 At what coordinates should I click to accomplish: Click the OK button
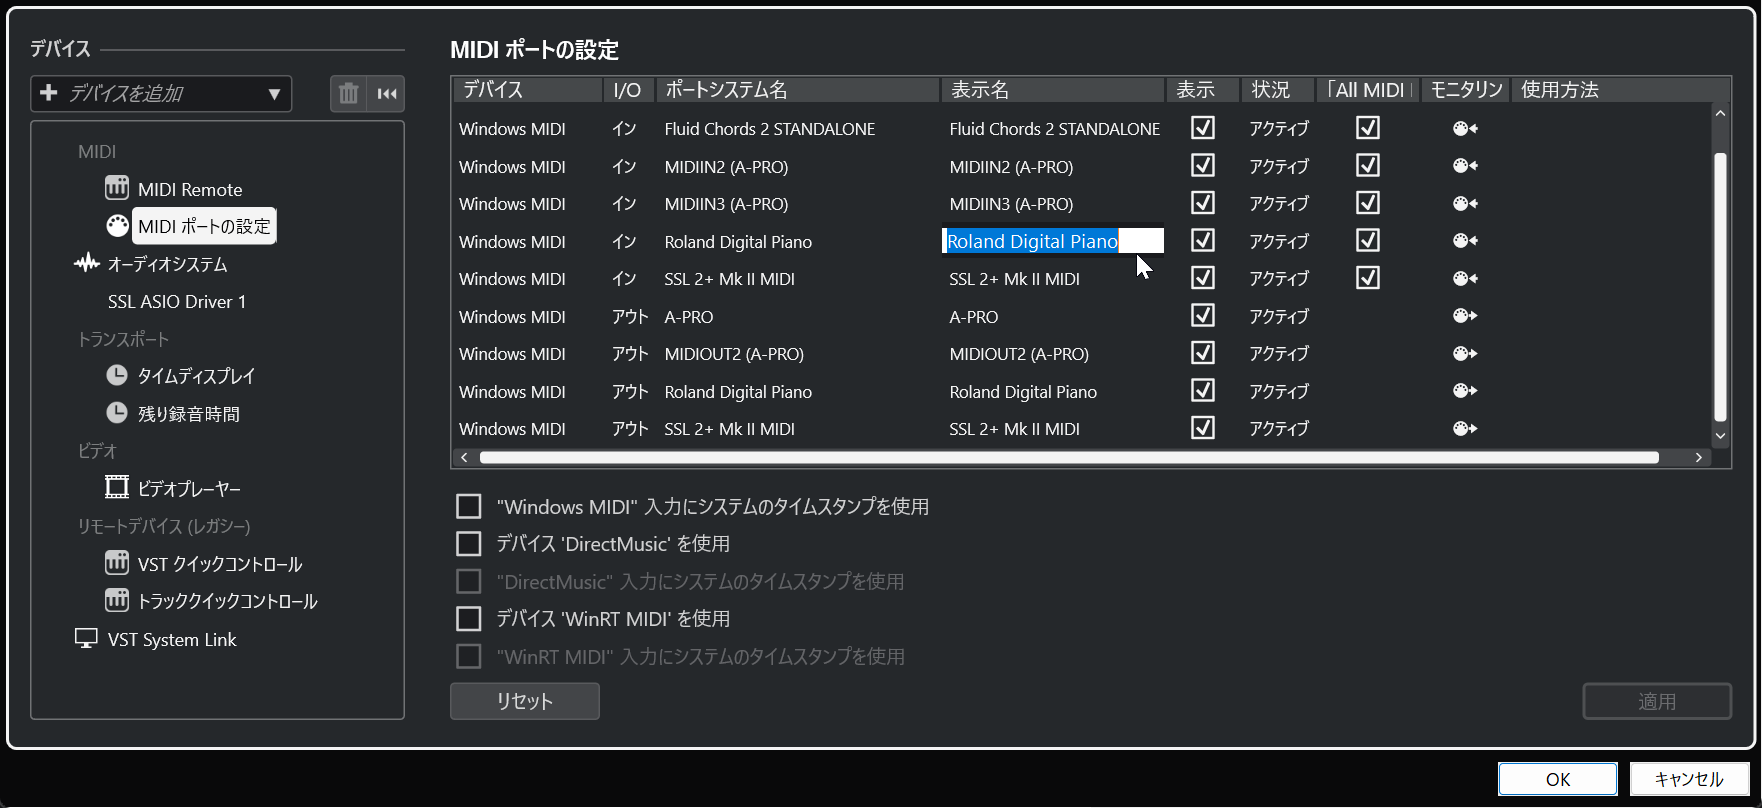click(x=1558, y=779)
